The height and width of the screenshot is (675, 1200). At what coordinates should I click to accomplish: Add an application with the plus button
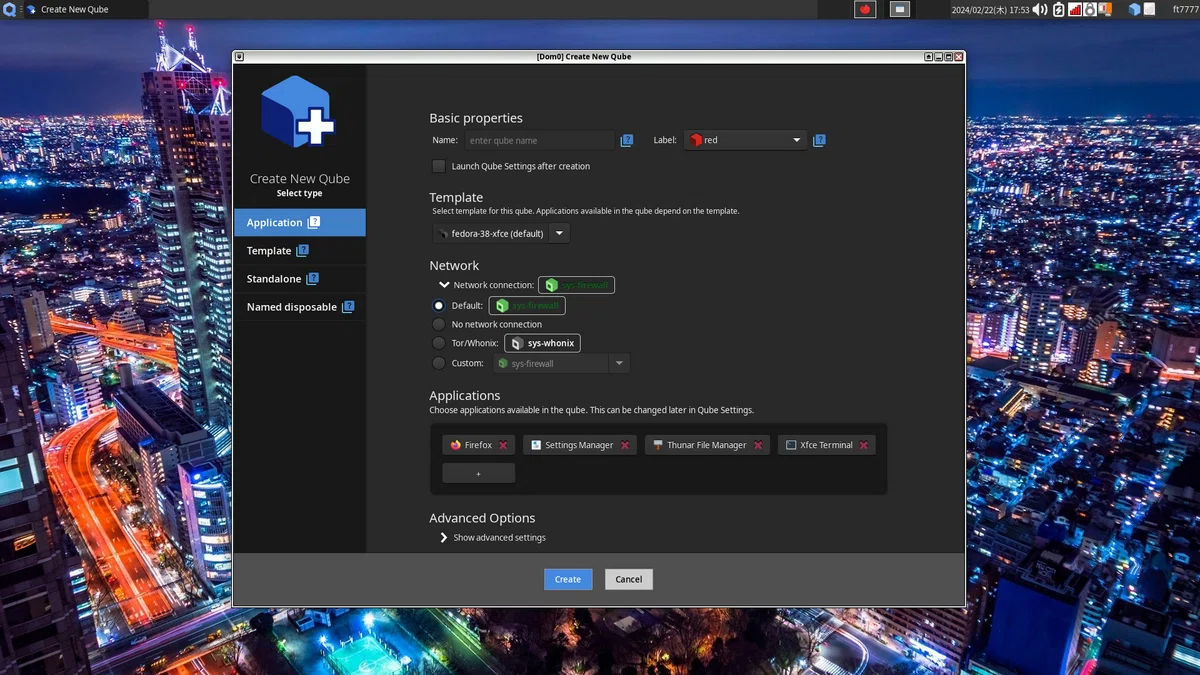[x=479, y=473]
